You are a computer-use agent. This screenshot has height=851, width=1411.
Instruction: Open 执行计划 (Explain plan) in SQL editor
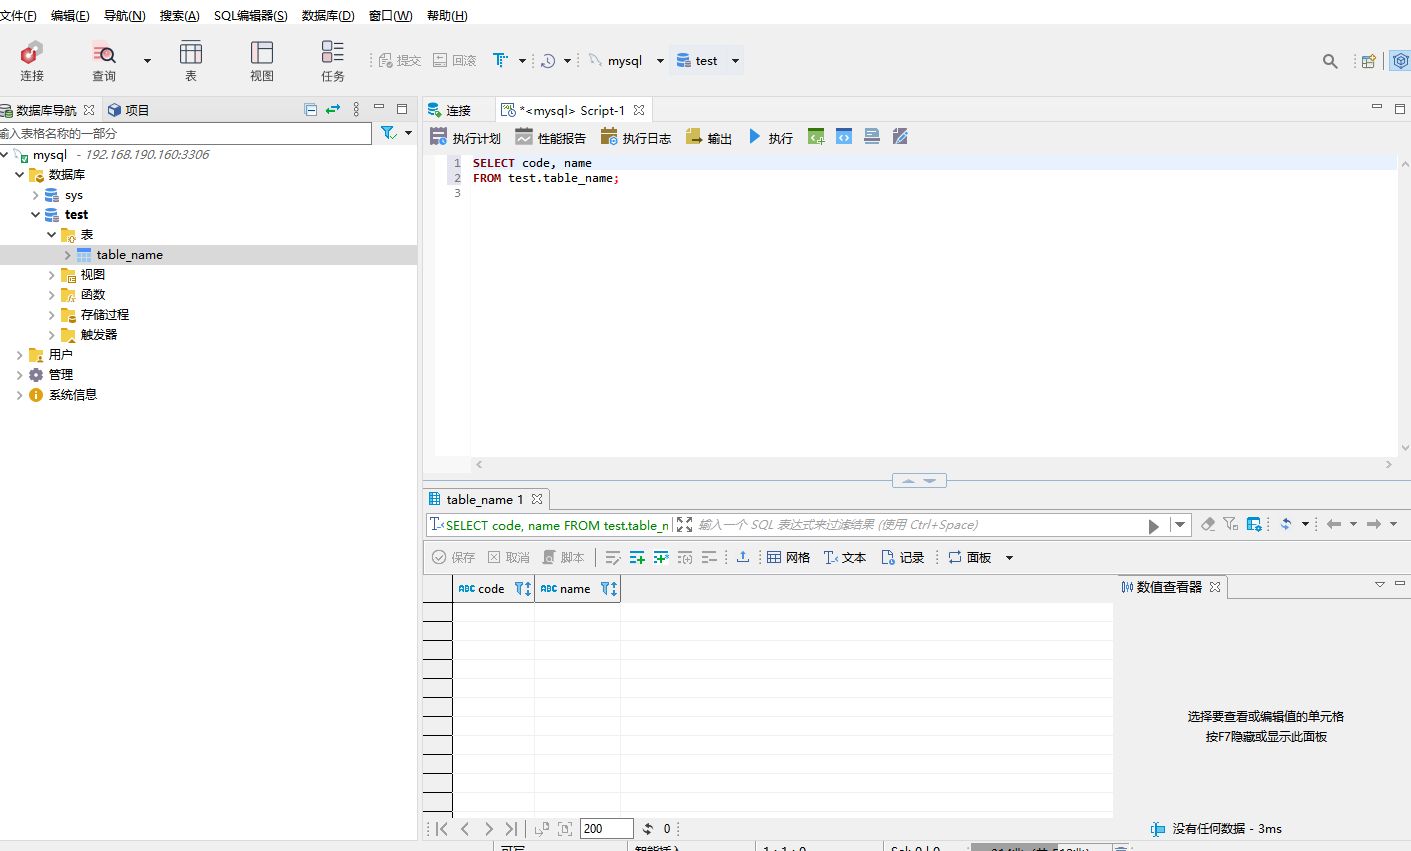coord(465,138)
